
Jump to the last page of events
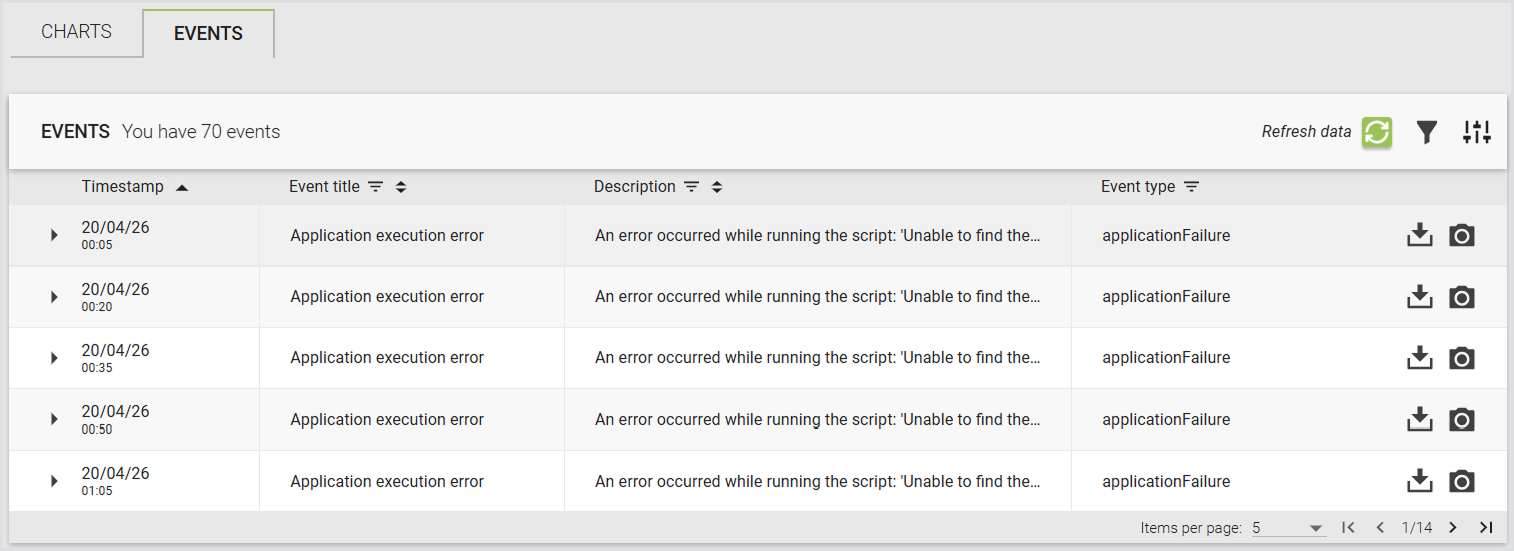[x=1486, y=527]
